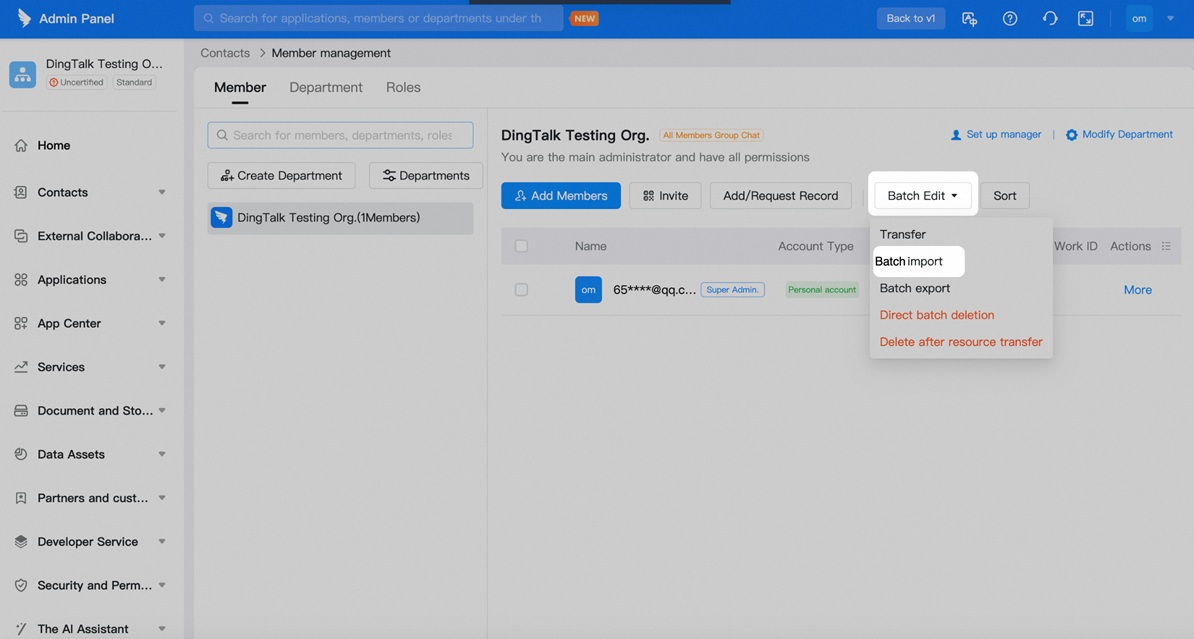Image resolution: width=1194 pixels, height=639 pixels.
Task: Open the More link in Actions column
Action: tap(1138, 290)
